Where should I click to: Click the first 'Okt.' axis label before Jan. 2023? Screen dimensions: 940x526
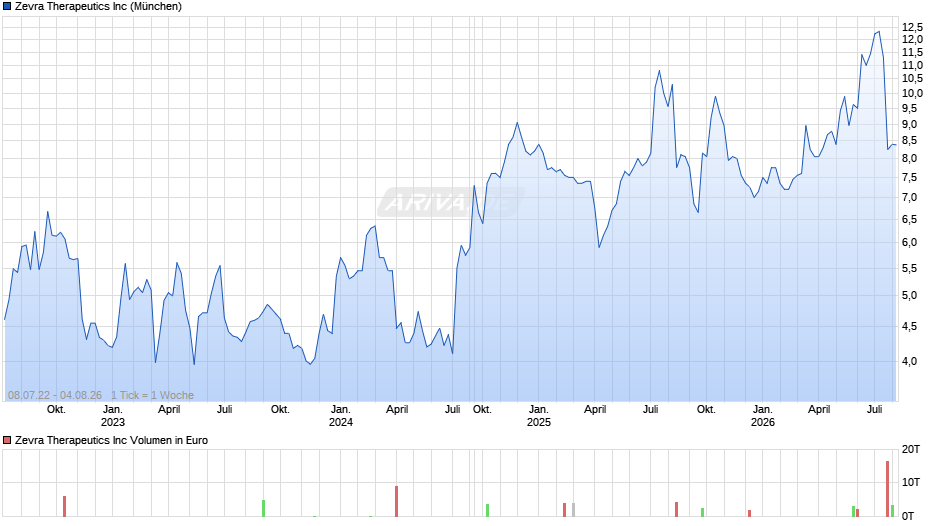(x=56, y=410)
